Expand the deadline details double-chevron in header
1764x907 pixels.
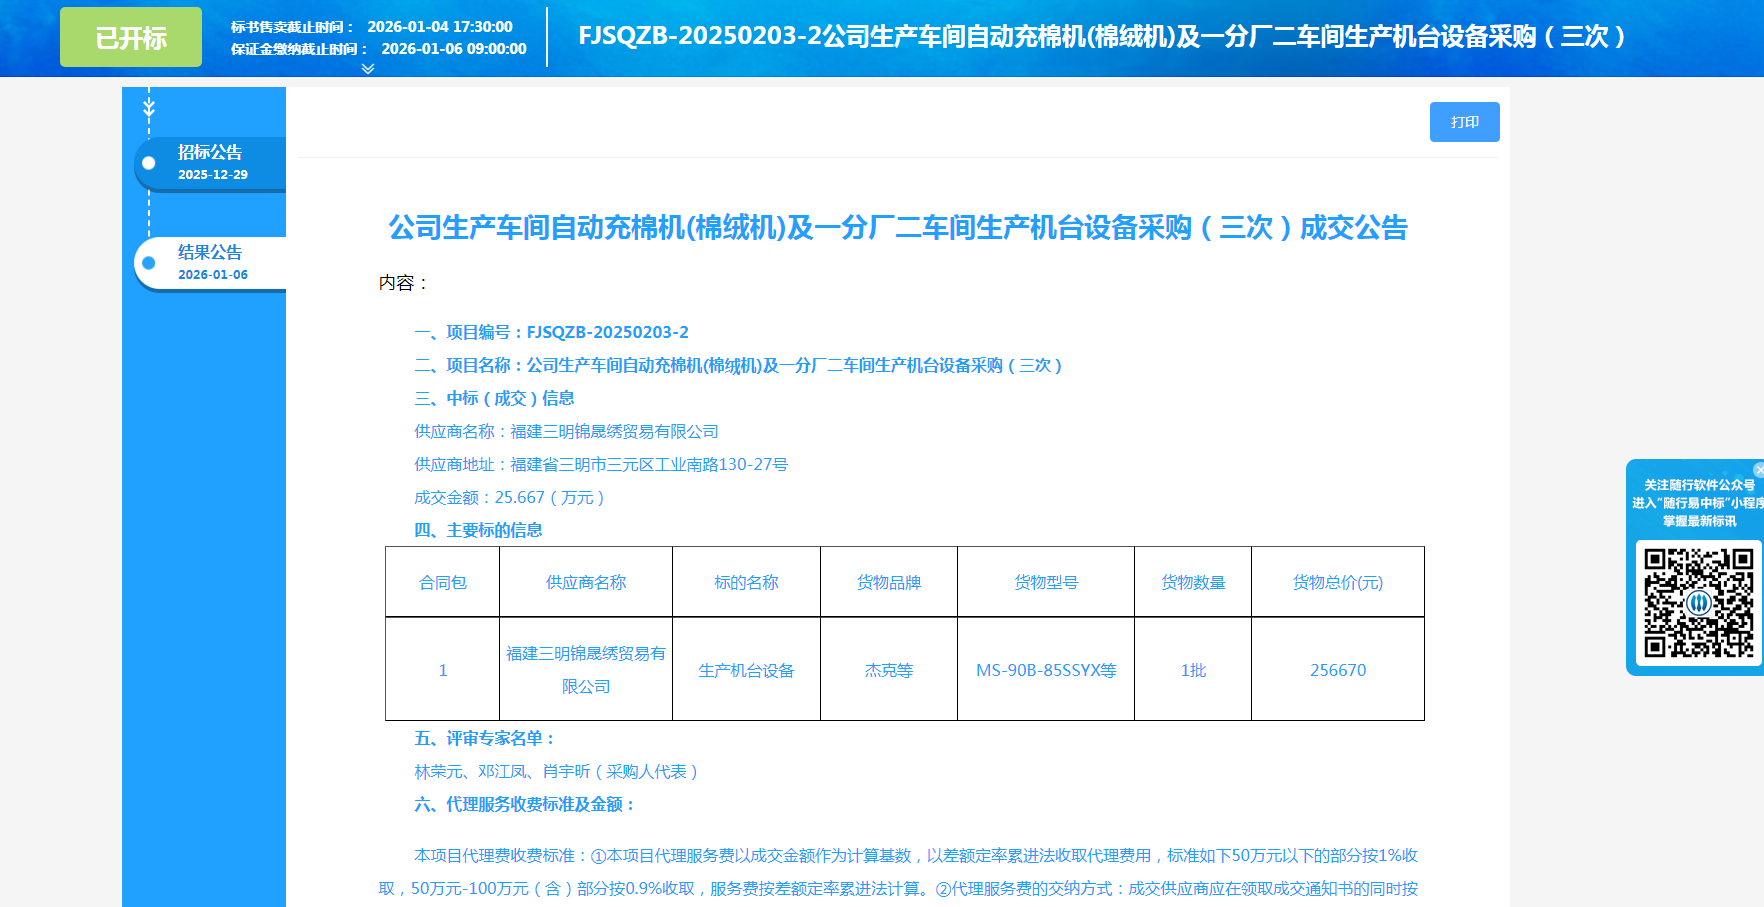tap(368, 69)
